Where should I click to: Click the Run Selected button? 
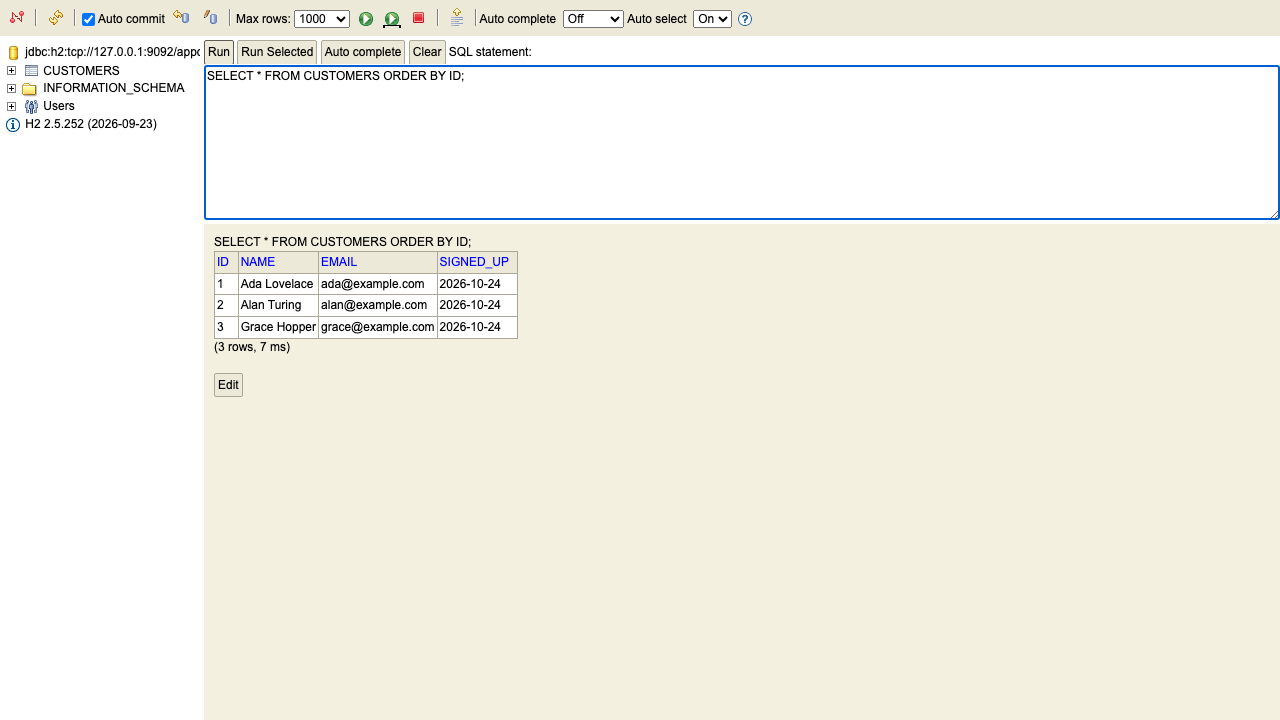coord(277,52)
